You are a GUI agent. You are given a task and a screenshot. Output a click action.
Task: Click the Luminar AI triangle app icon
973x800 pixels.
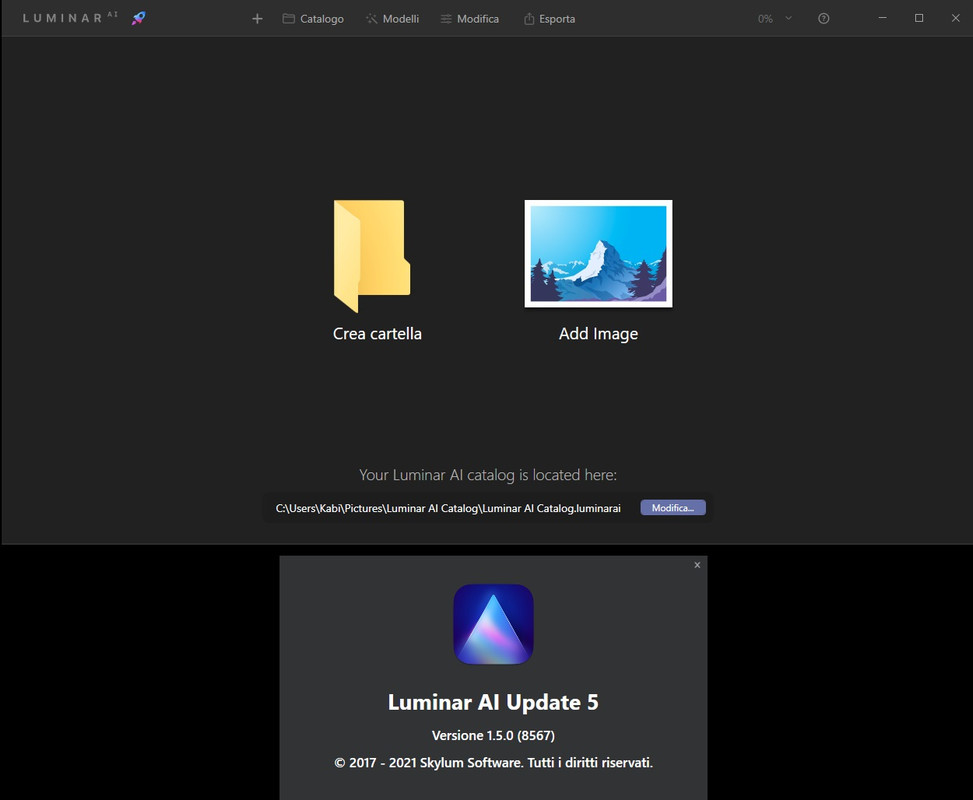pyautogui.click(x=493, y=624)
